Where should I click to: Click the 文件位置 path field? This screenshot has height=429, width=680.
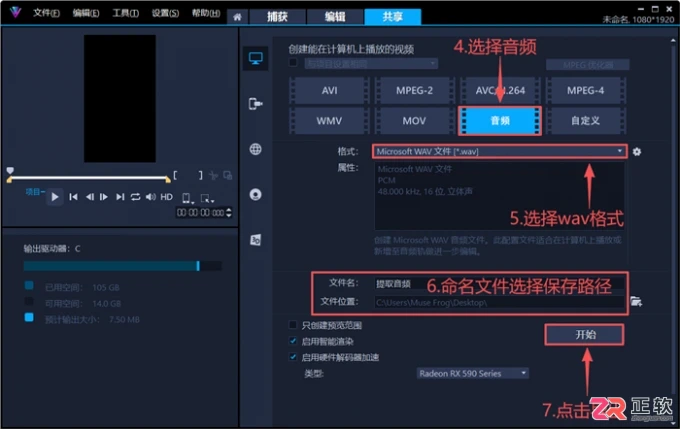[500, 302]
